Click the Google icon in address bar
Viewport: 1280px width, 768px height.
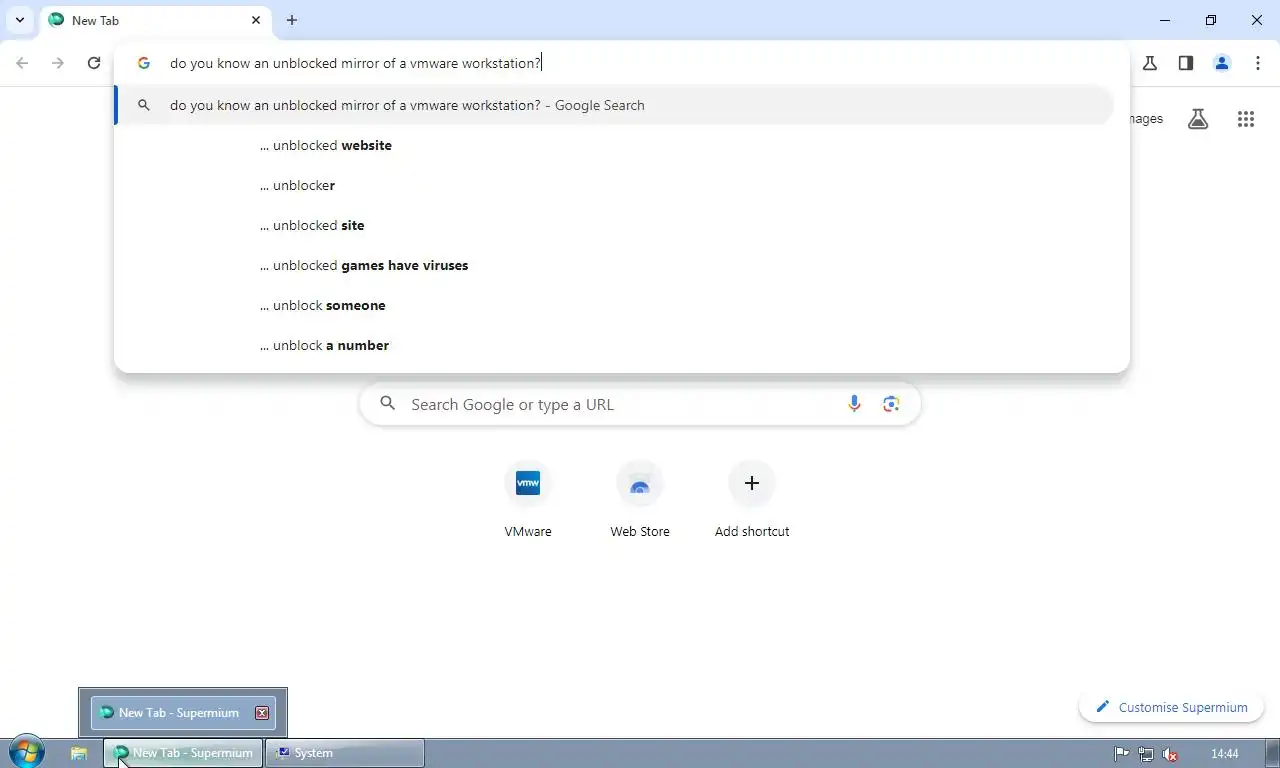coord(144,63)
